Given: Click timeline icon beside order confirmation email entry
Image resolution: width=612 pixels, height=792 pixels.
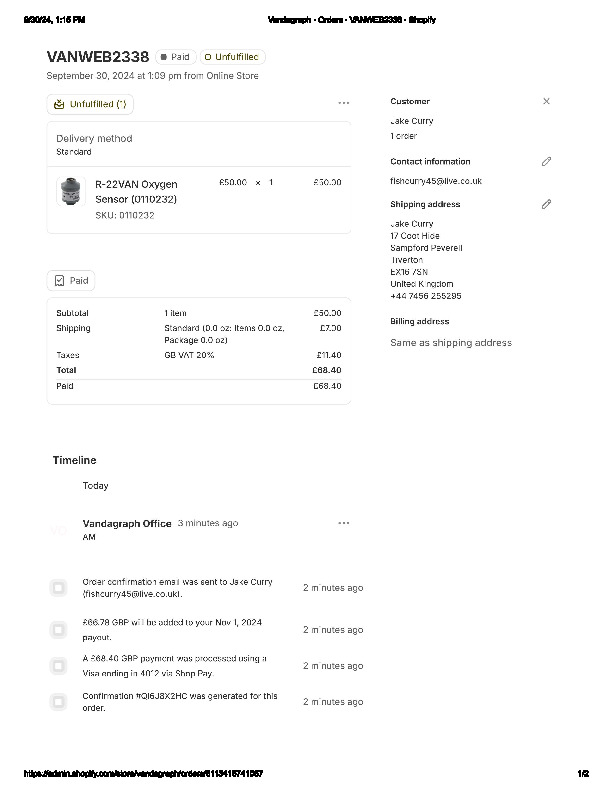Looking at the screenshot, I should point(58,588).
